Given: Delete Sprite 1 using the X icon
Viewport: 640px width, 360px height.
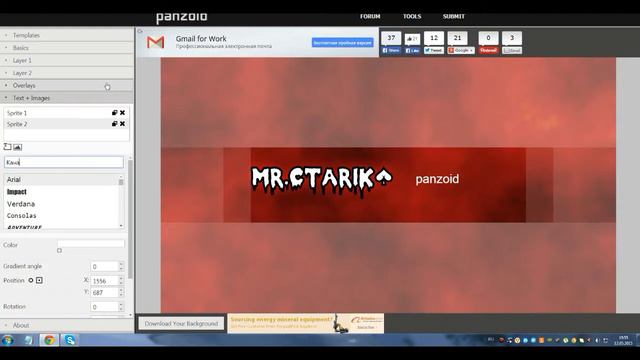Looking at the screenshot, I should 122,113.
